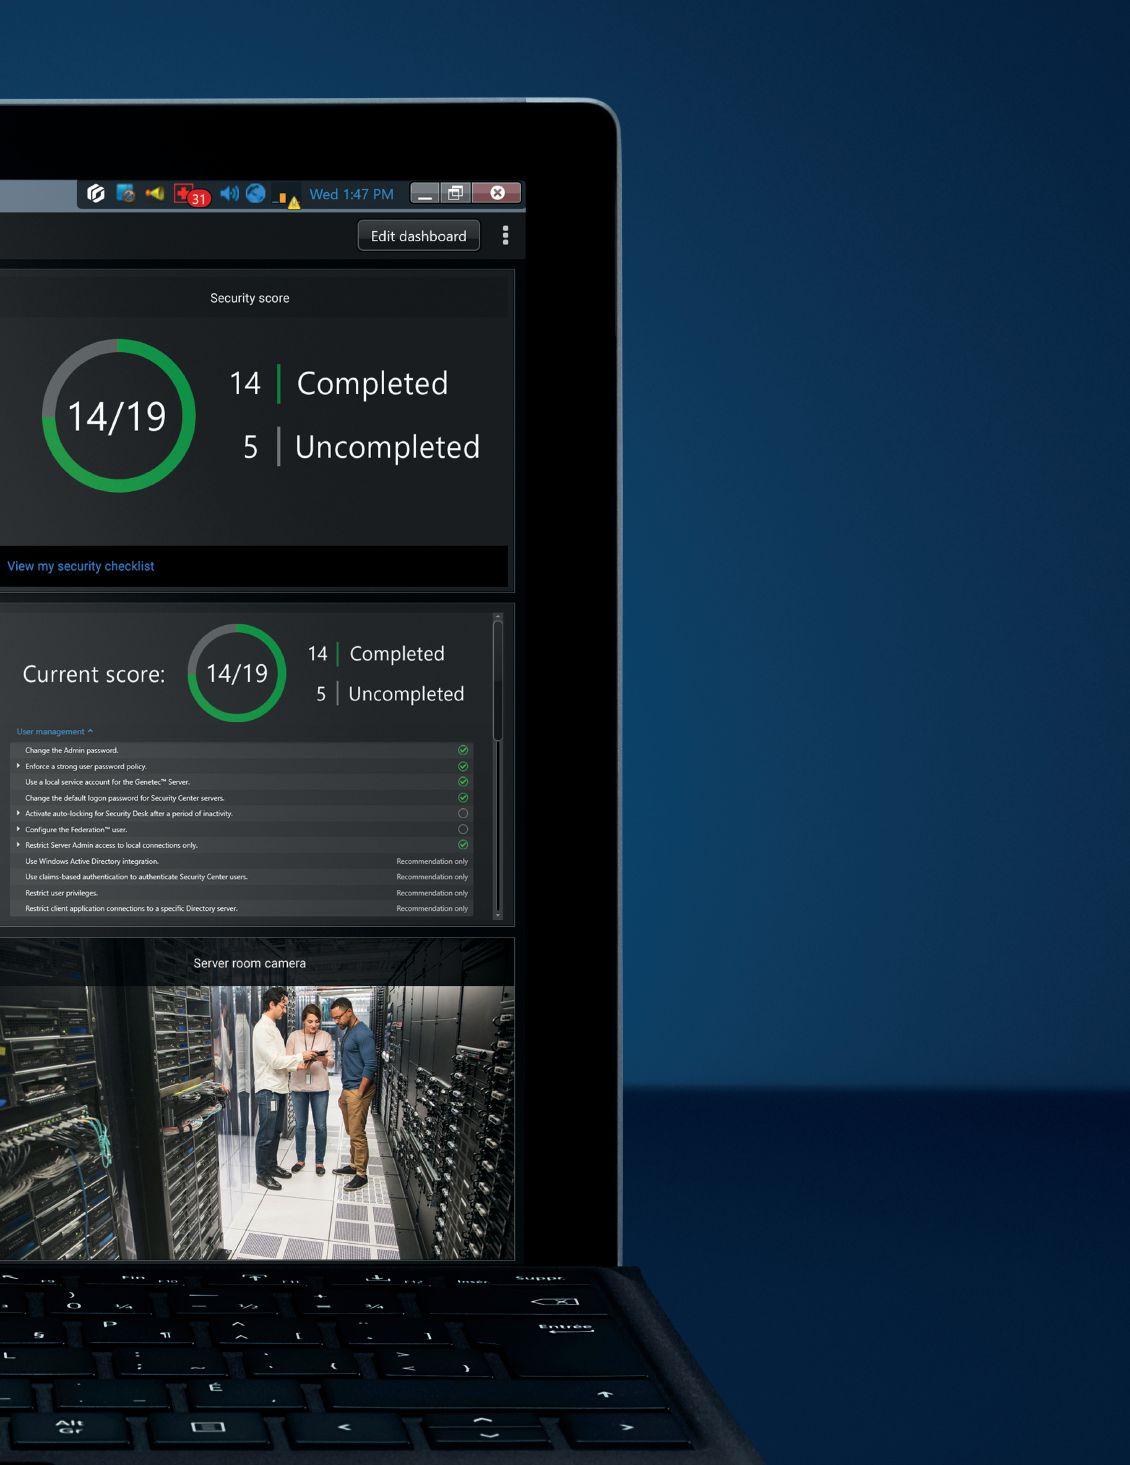
Task: Open the three-dot dashboard options menu
Action: [505, 235]
